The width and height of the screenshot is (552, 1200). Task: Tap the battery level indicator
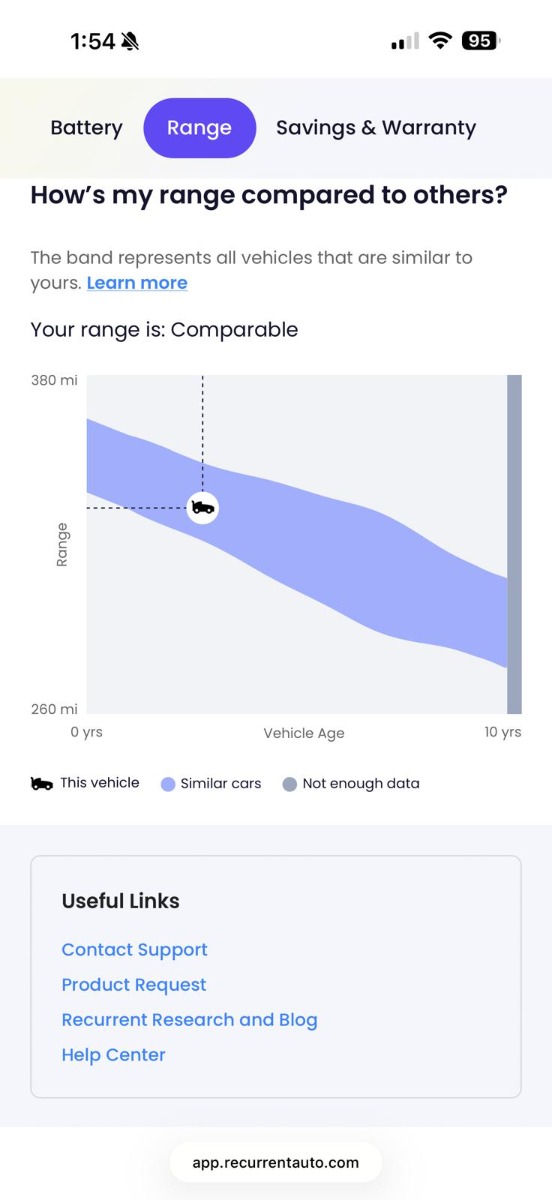coord(481,41)
